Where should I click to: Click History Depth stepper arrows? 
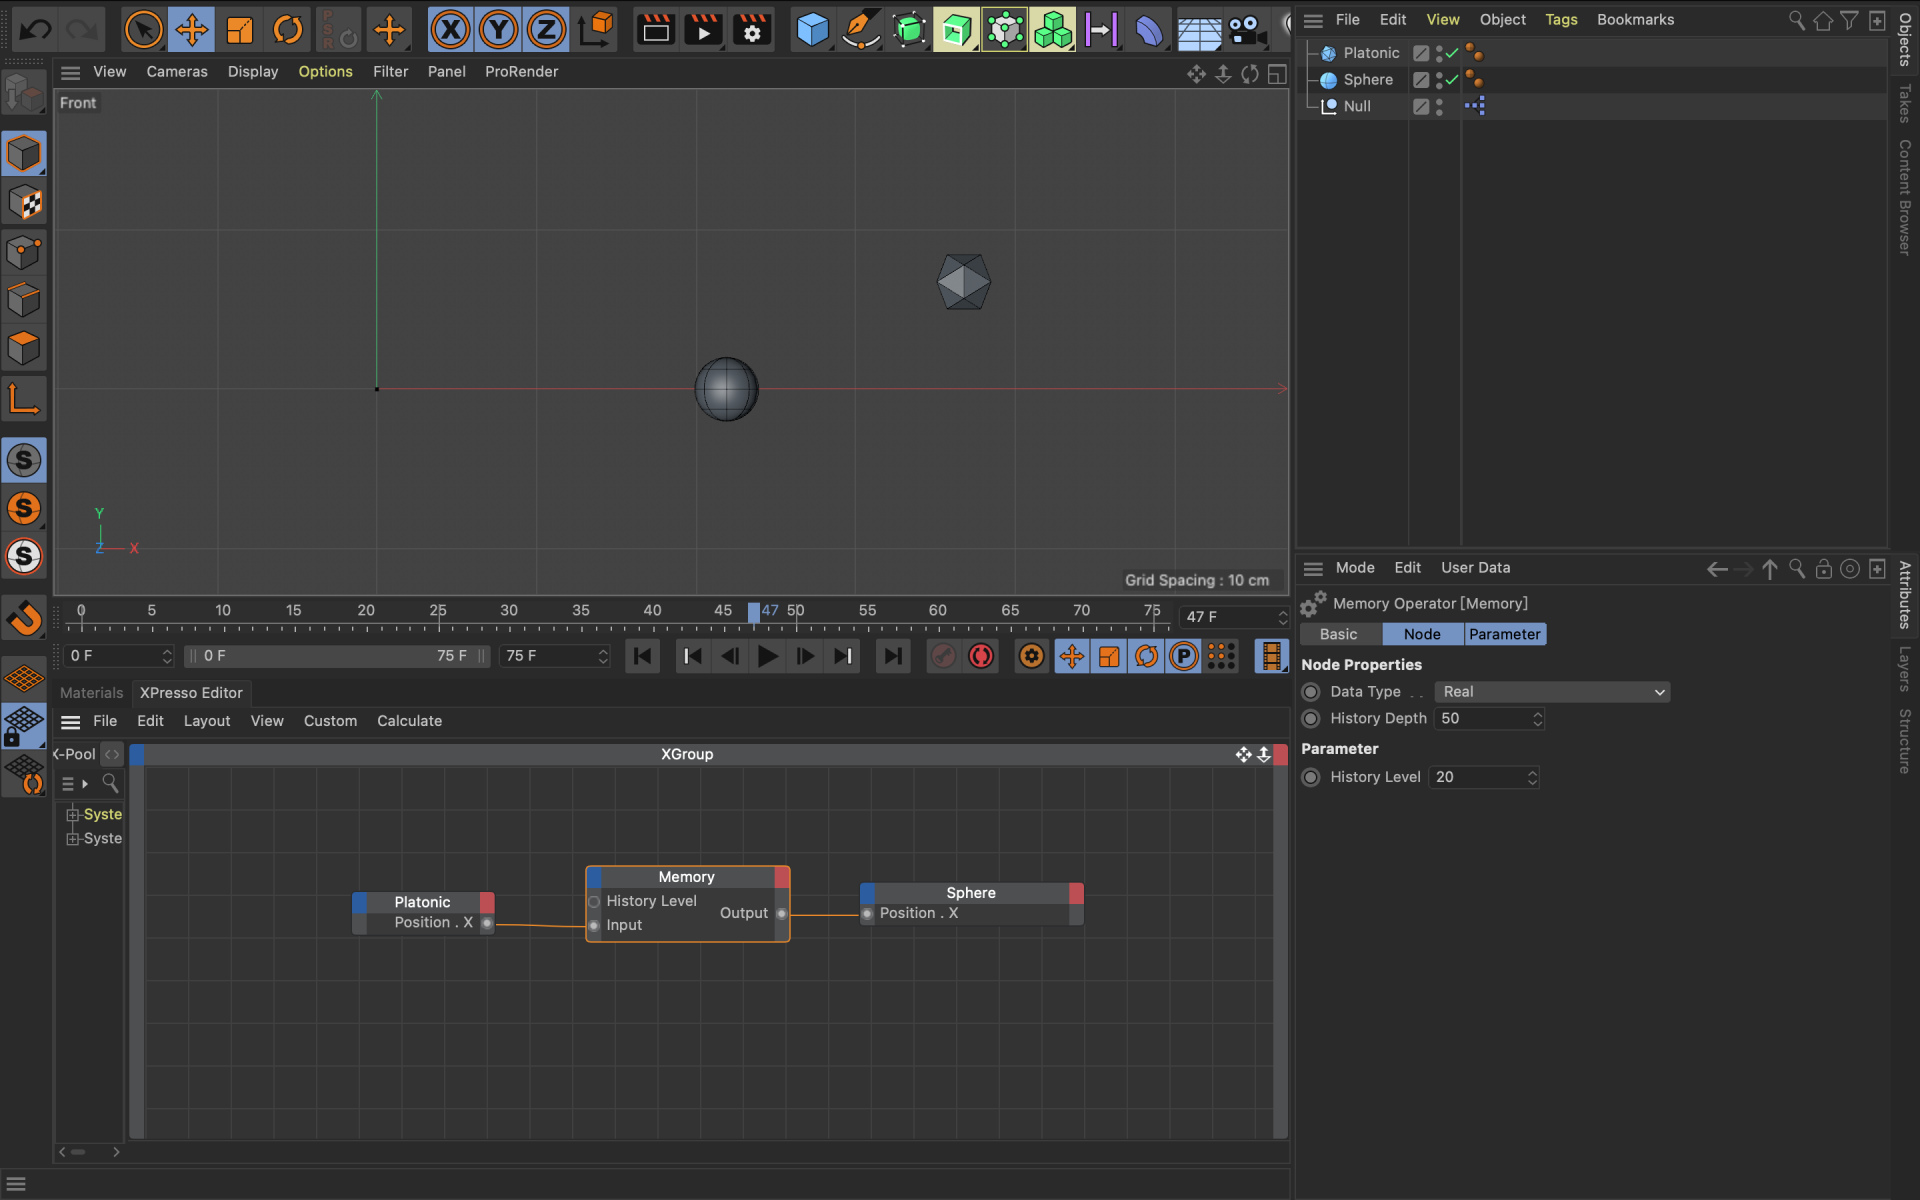[1537, 719]
